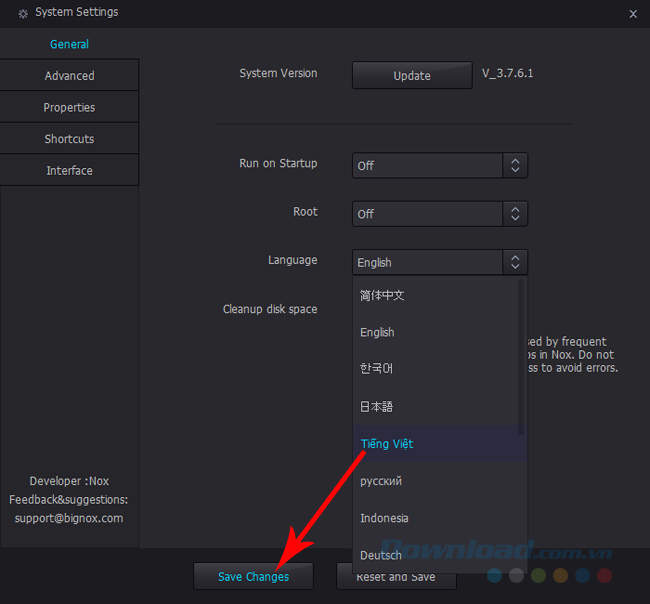Choose русский in the language list
Viewport: 650px width, 604px height.
point(440,481)
